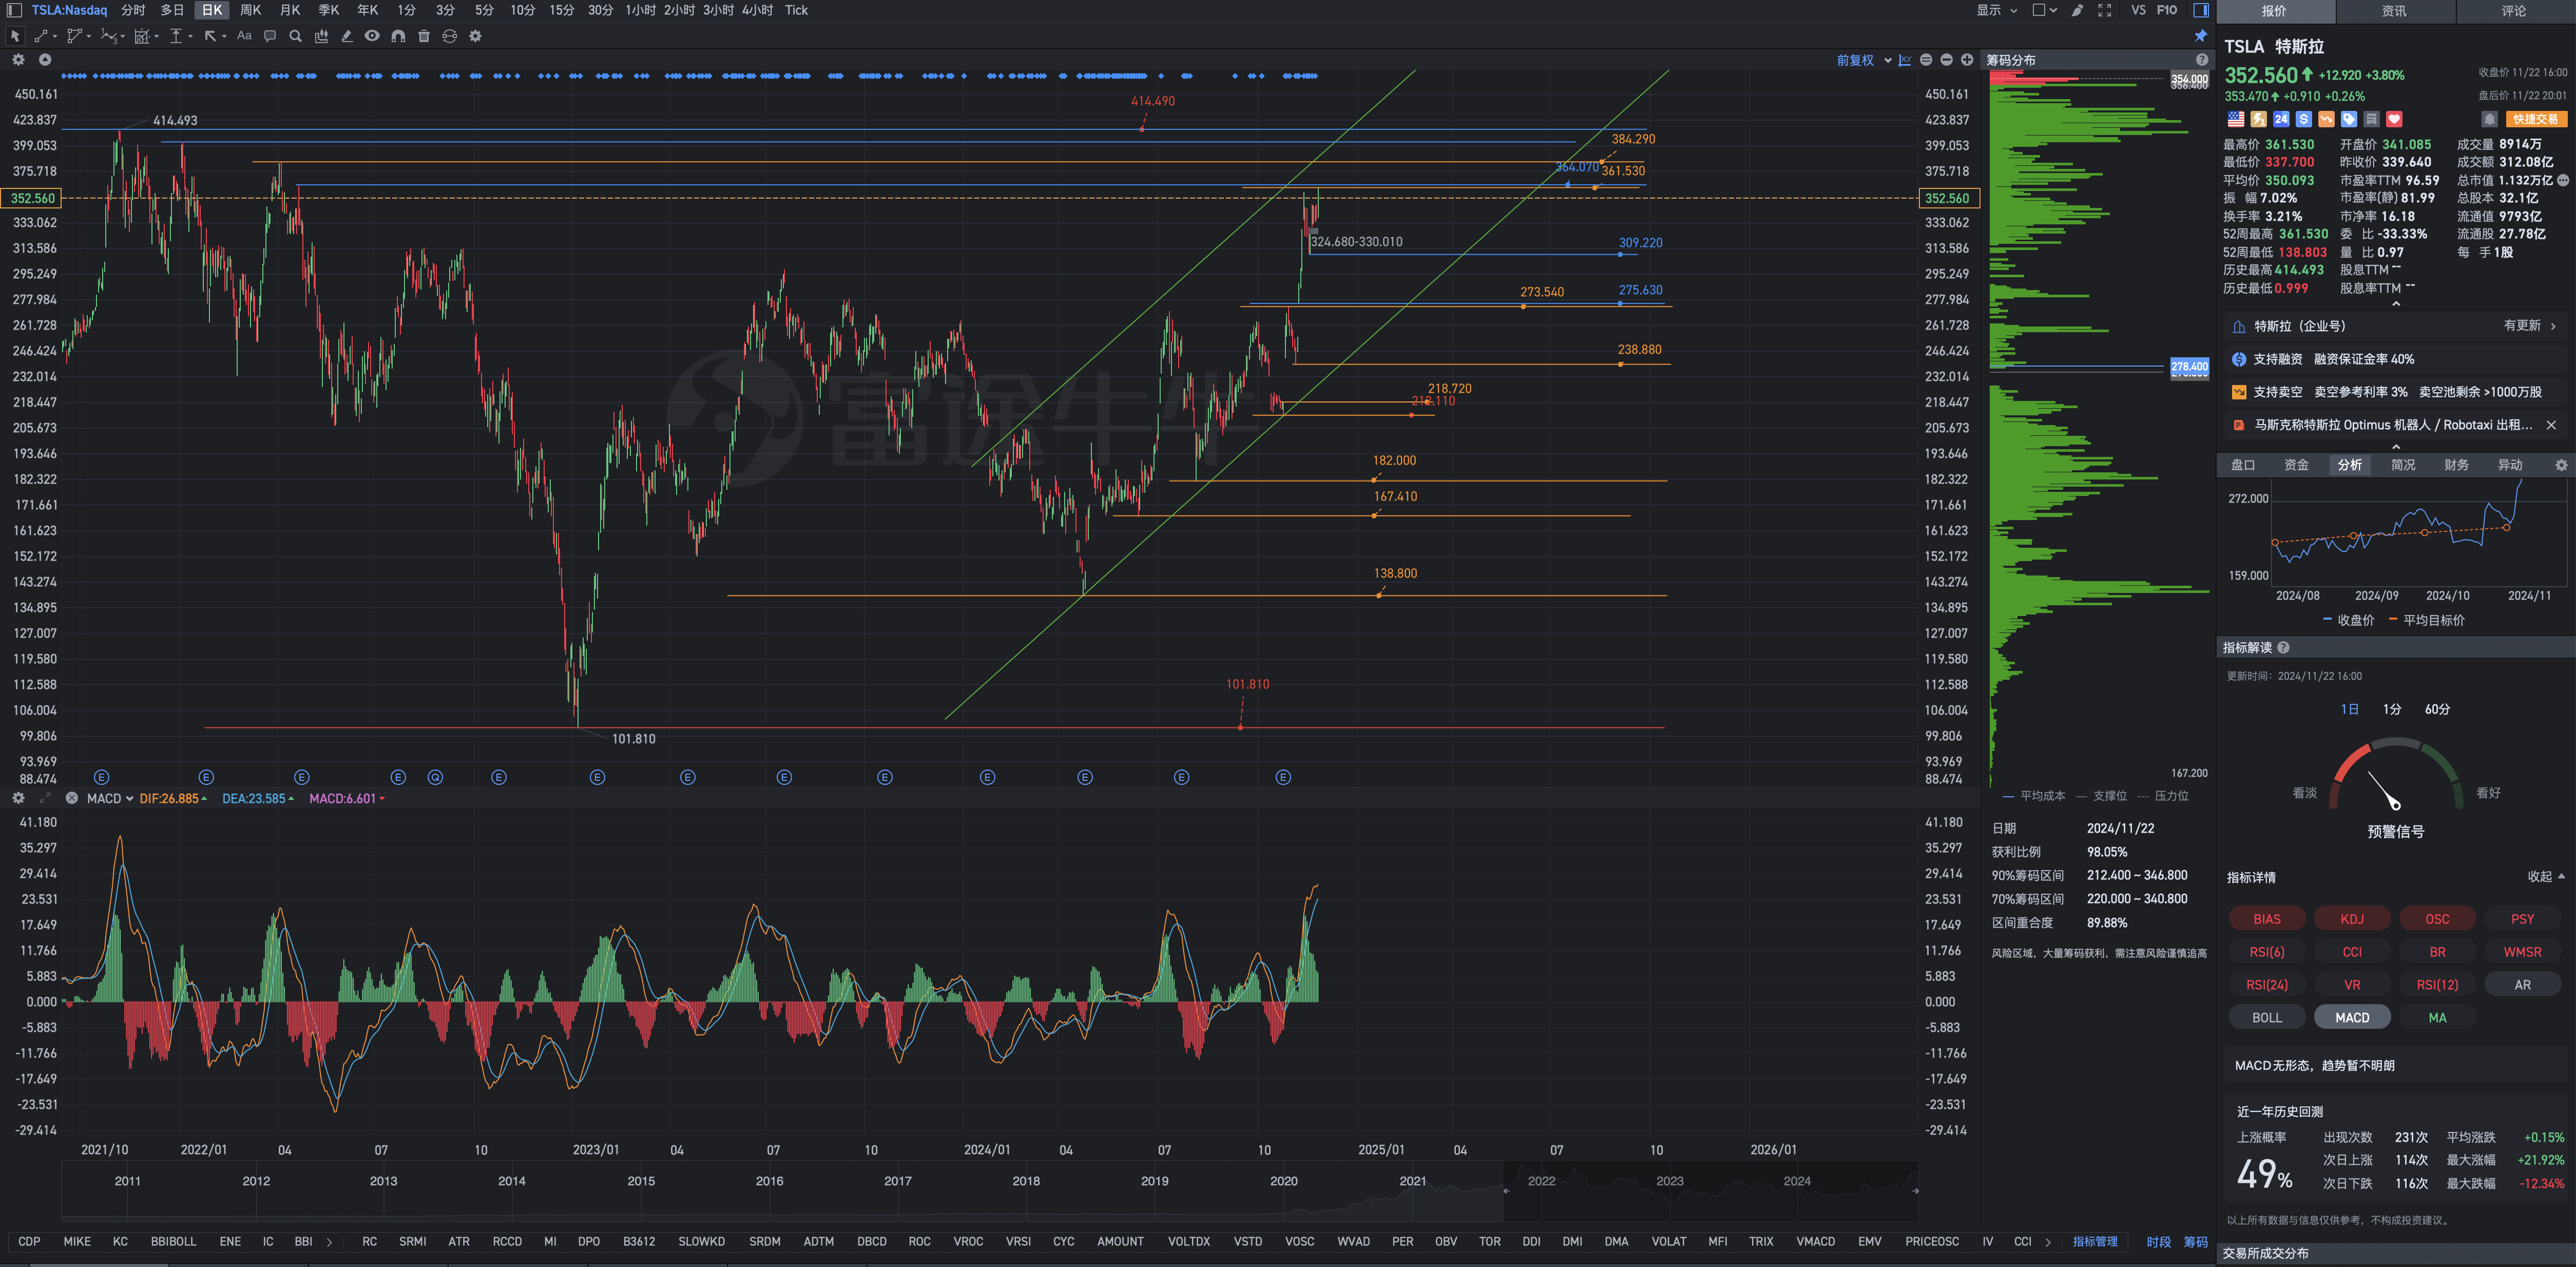The height and width of the screenshot is (1267, 2576).
Task: Open 指标管理 indicator management
Action: tap(2095, 1242)
